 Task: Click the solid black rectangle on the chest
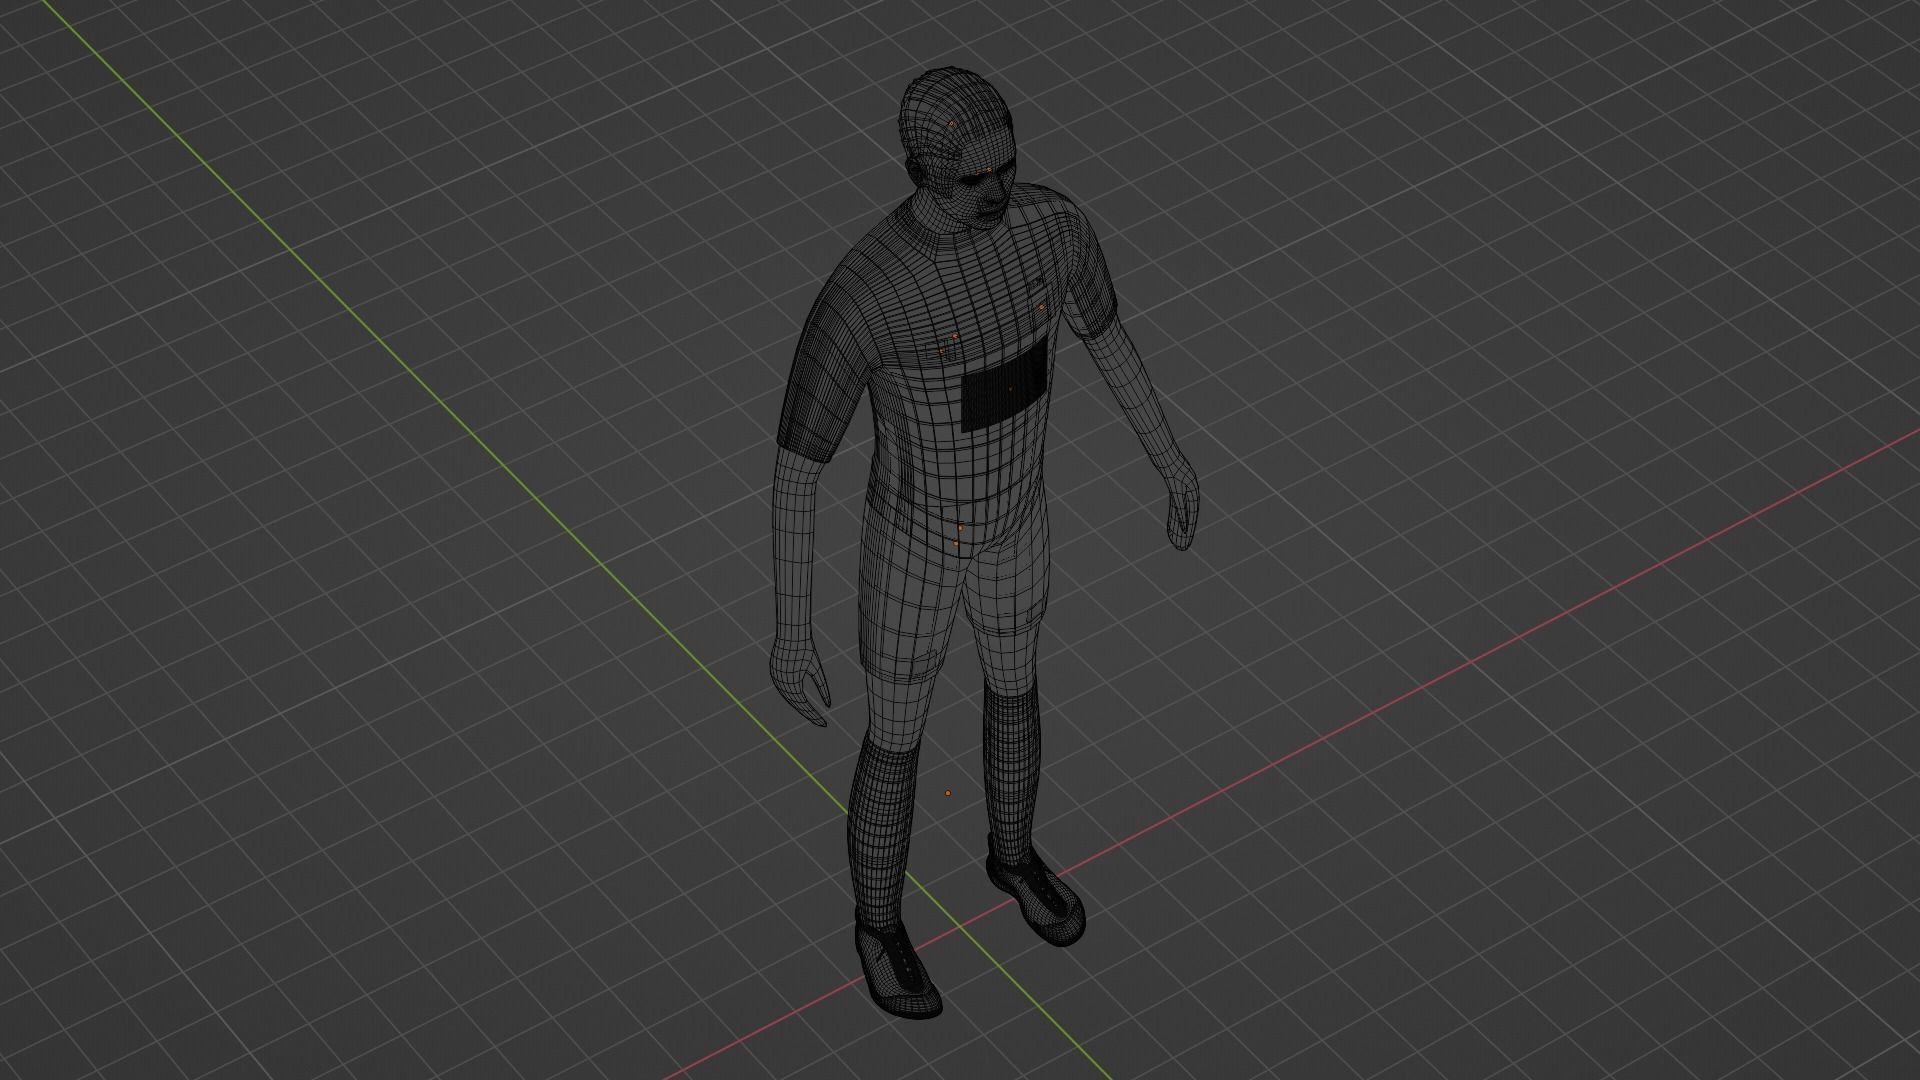point(1005,385)
